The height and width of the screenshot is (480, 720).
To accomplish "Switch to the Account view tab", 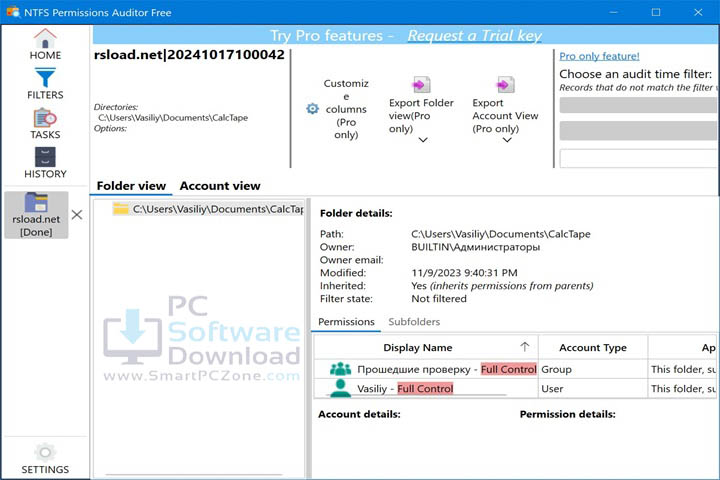I will click(x=220, y=186).
